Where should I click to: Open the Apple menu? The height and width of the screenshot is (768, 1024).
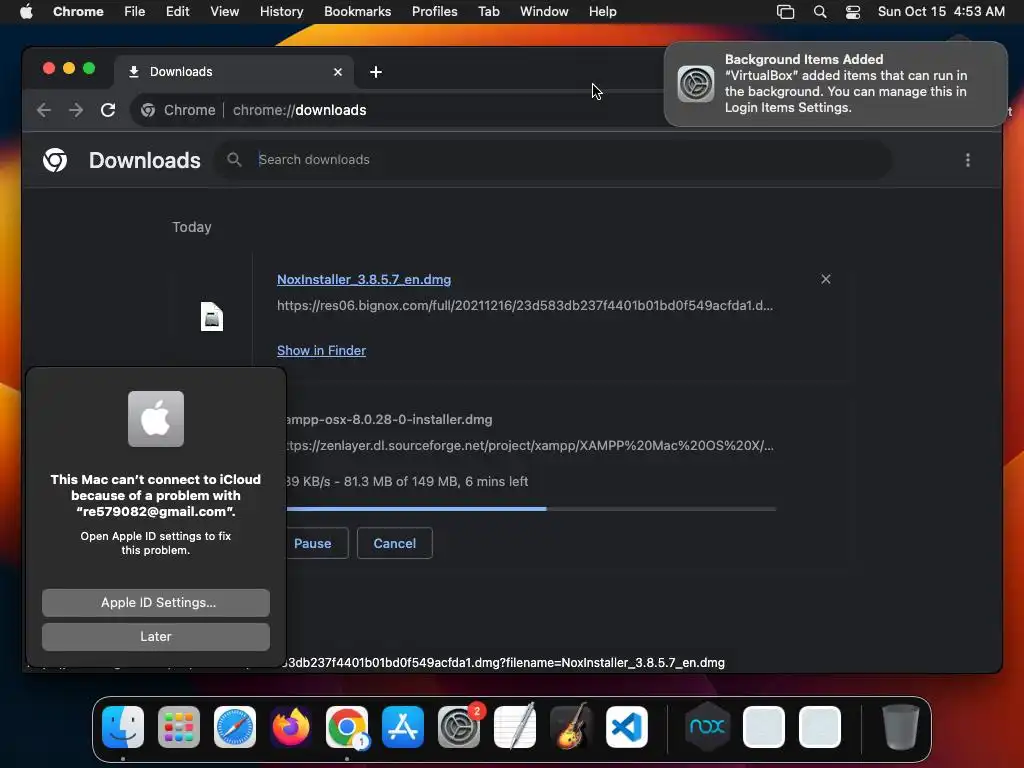click(26, 11)
